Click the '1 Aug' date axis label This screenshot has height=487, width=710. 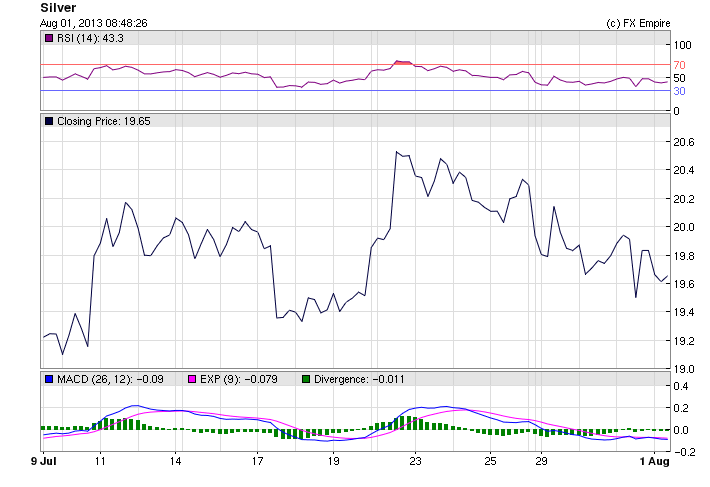[x=652, y=462]
